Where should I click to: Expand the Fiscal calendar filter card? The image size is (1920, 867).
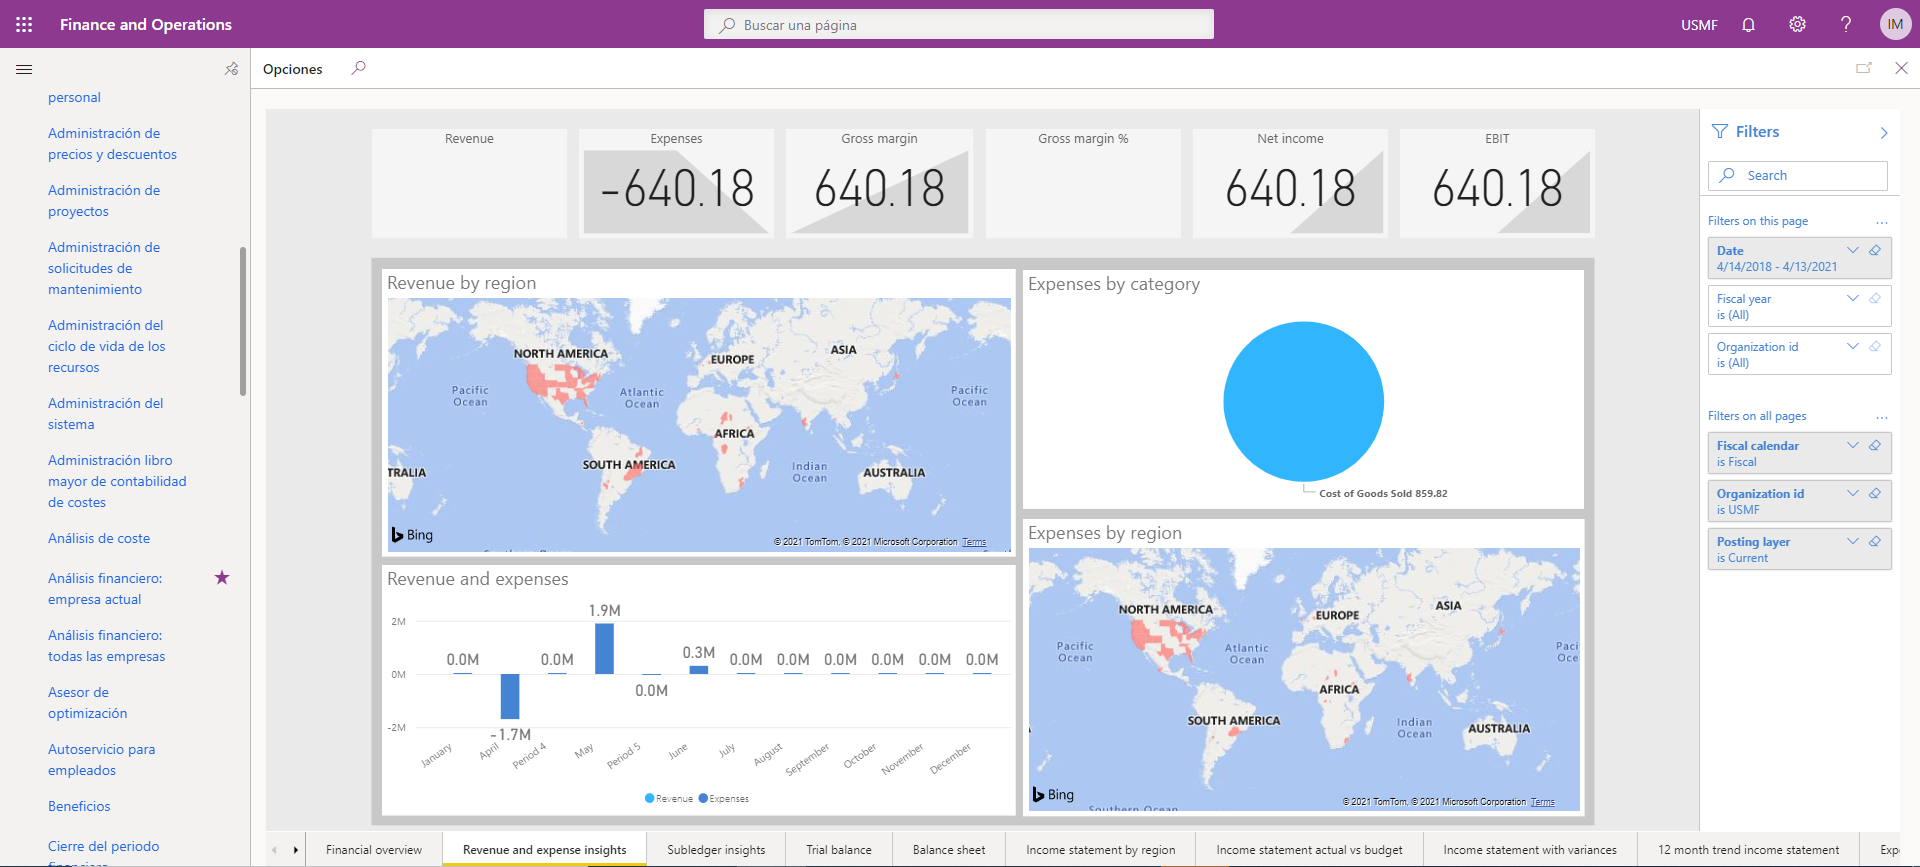click(1853, 445)
